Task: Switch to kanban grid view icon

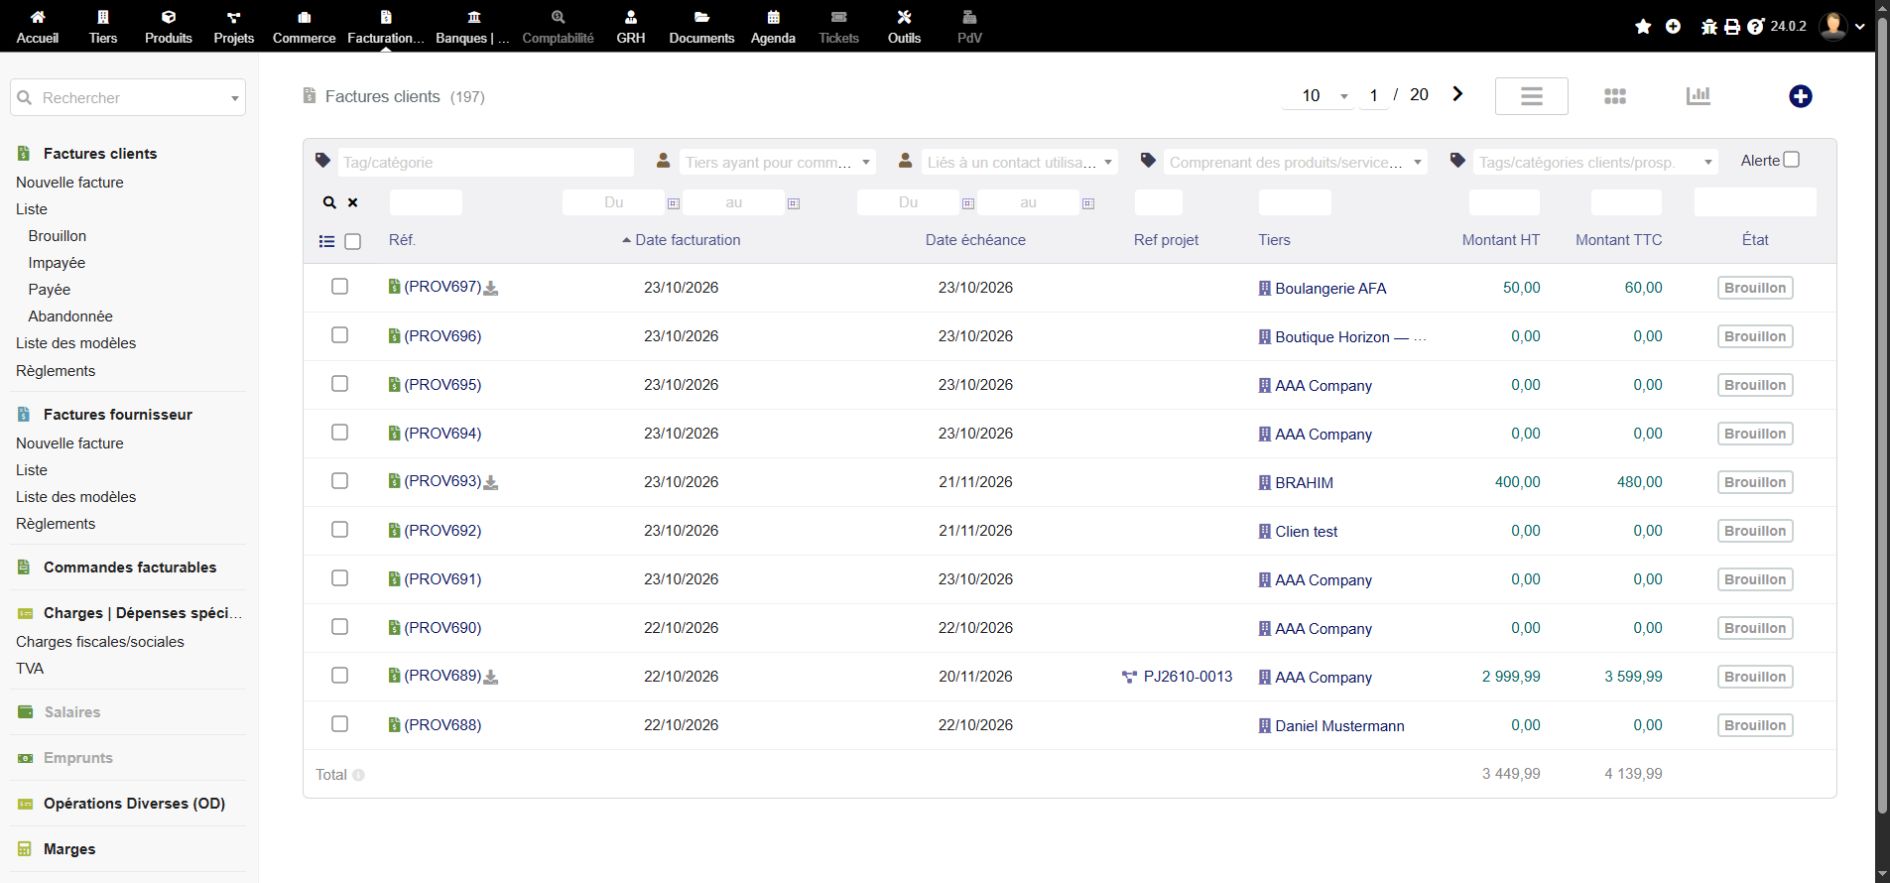Action: [1615, 96]
